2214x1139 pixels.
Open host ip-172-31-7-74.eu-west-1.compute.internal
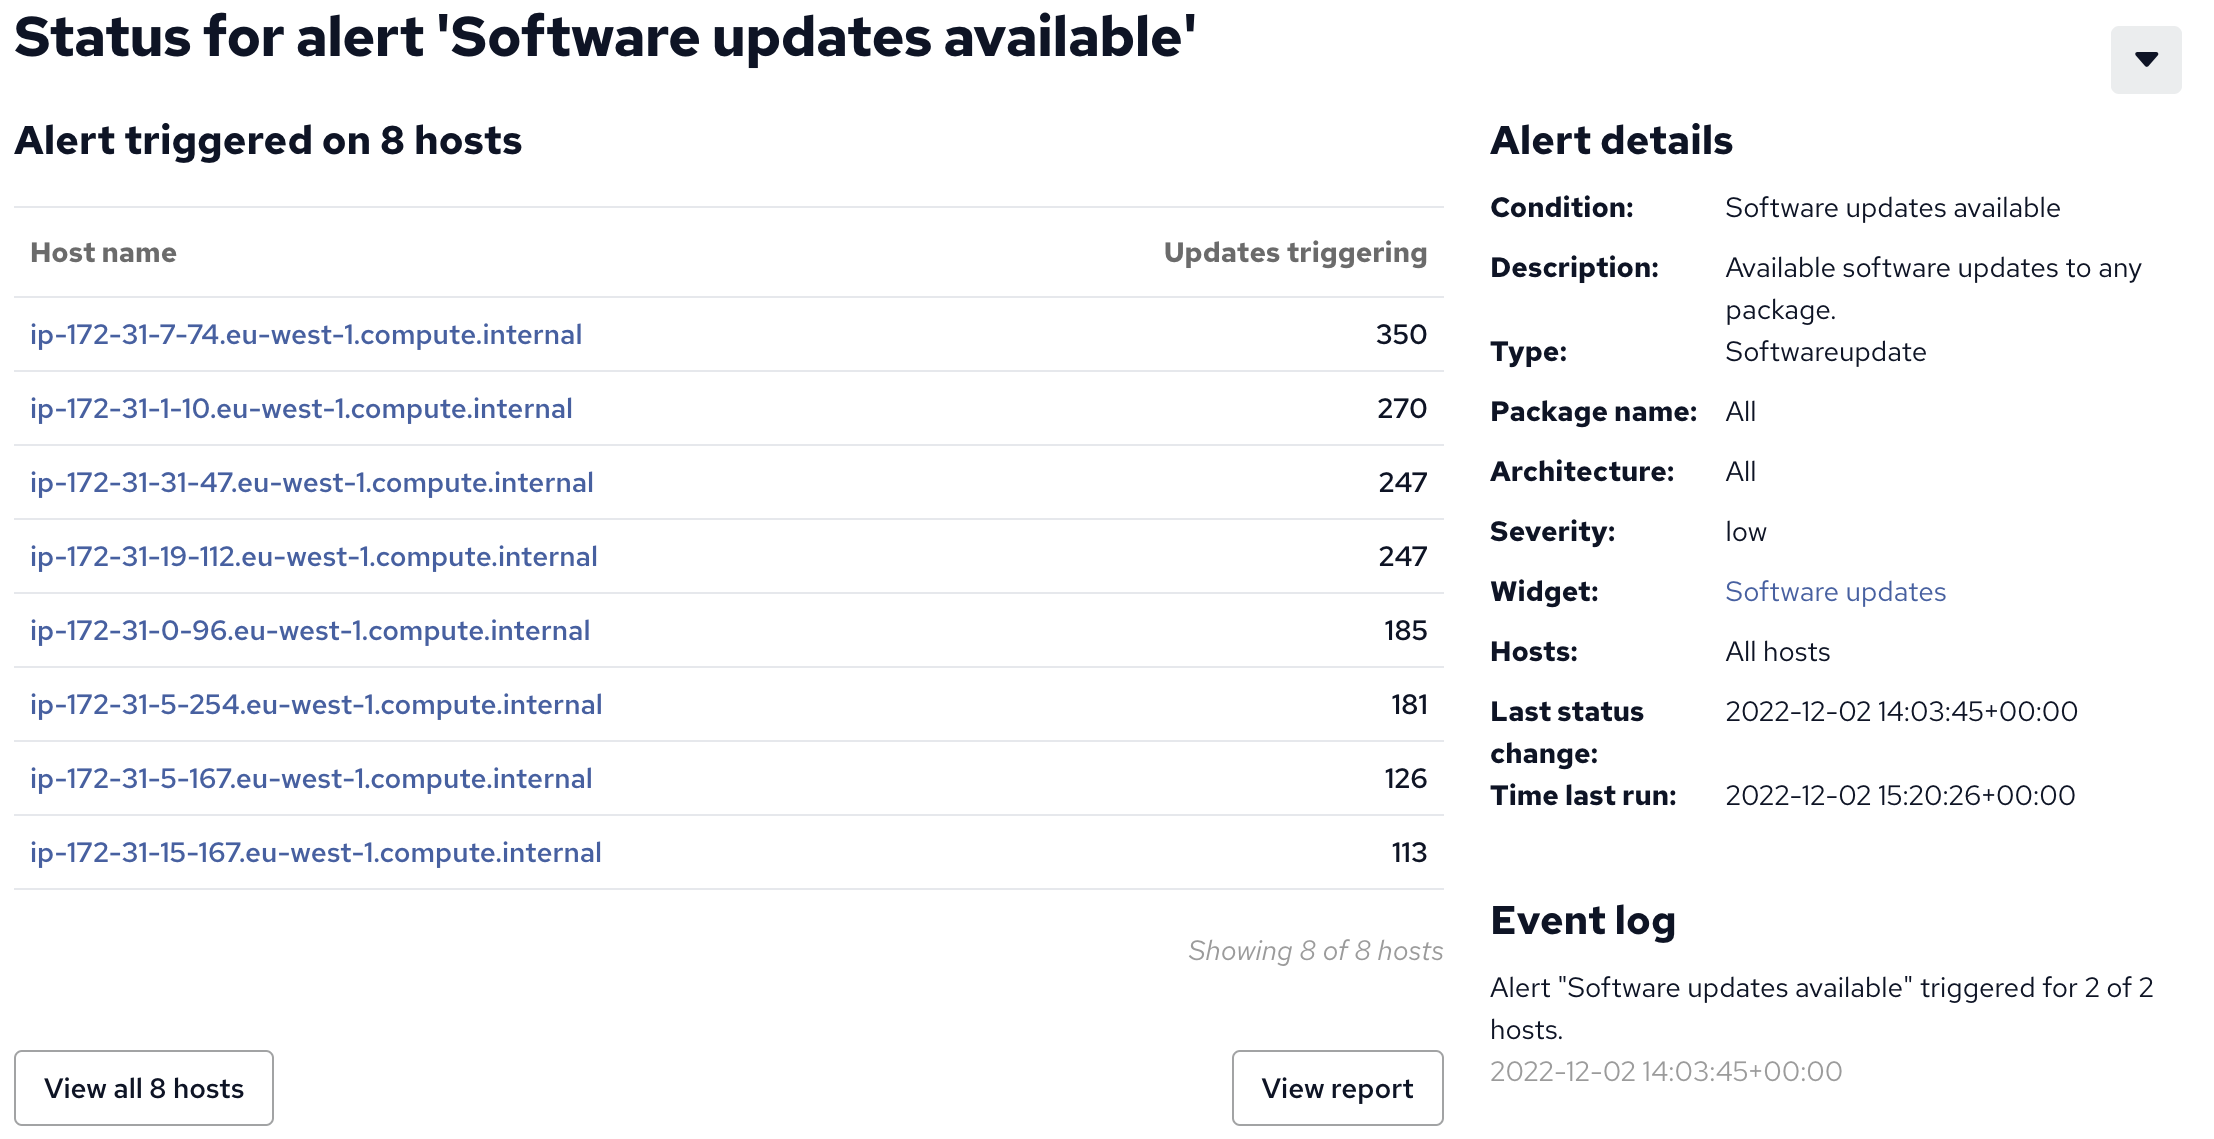point(306,334)
